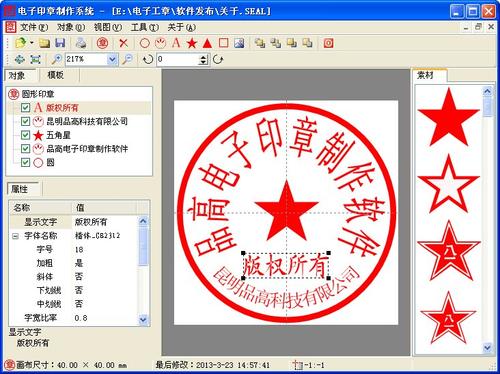Click the 字宽比率 value 0.8

tap(81, 318)
